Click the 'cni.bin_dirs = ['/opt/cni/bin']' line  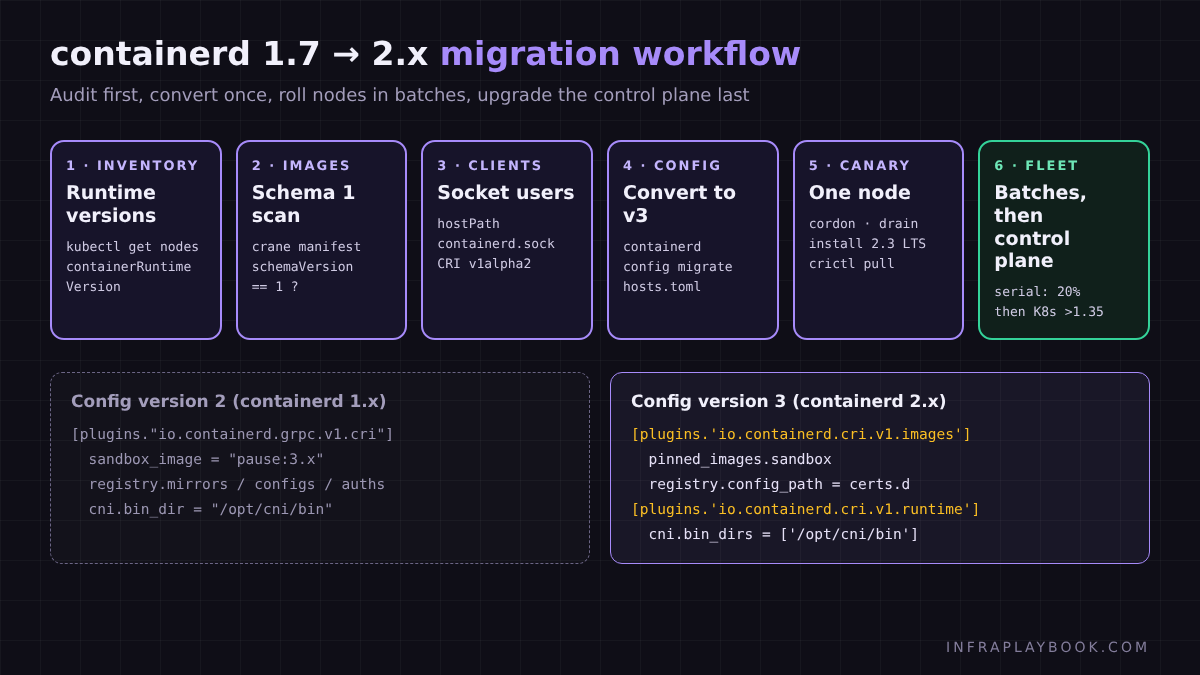[x=783, y=534]
